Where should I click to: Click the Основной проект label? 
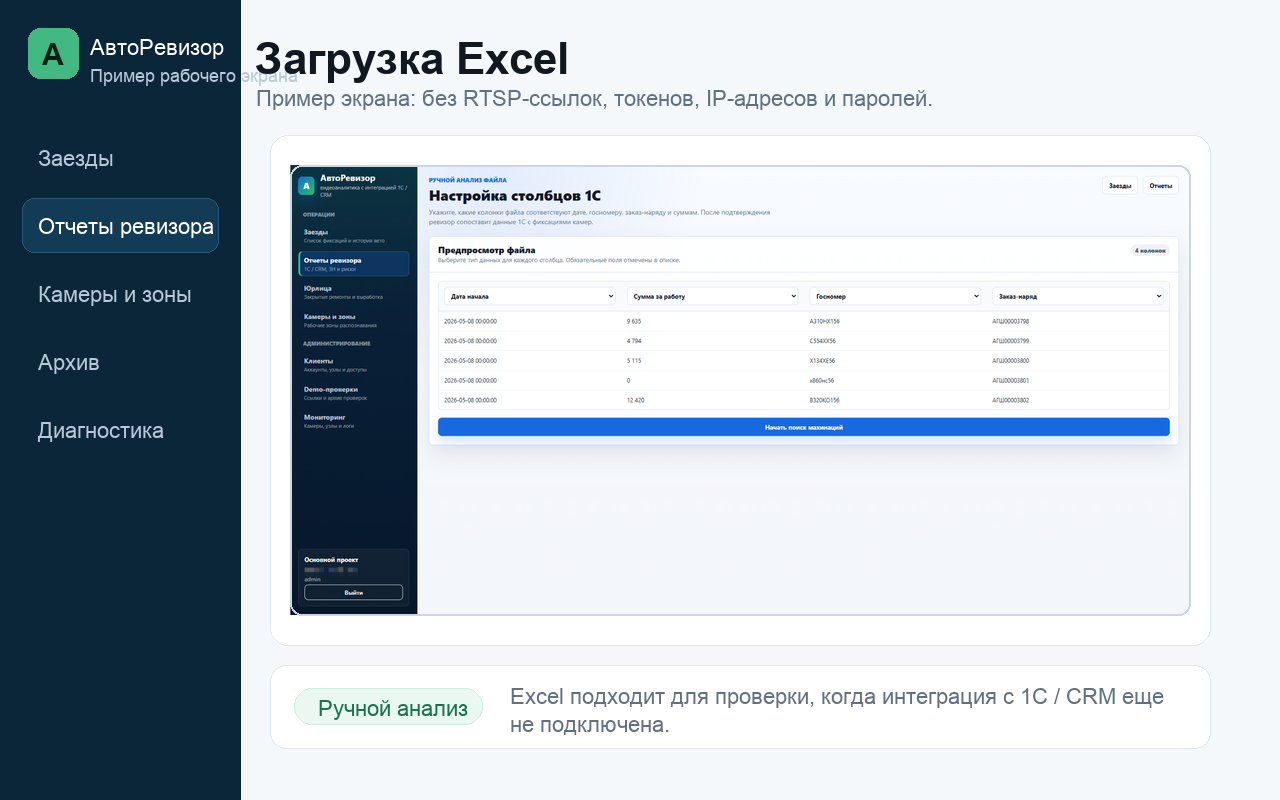point(331,560)
